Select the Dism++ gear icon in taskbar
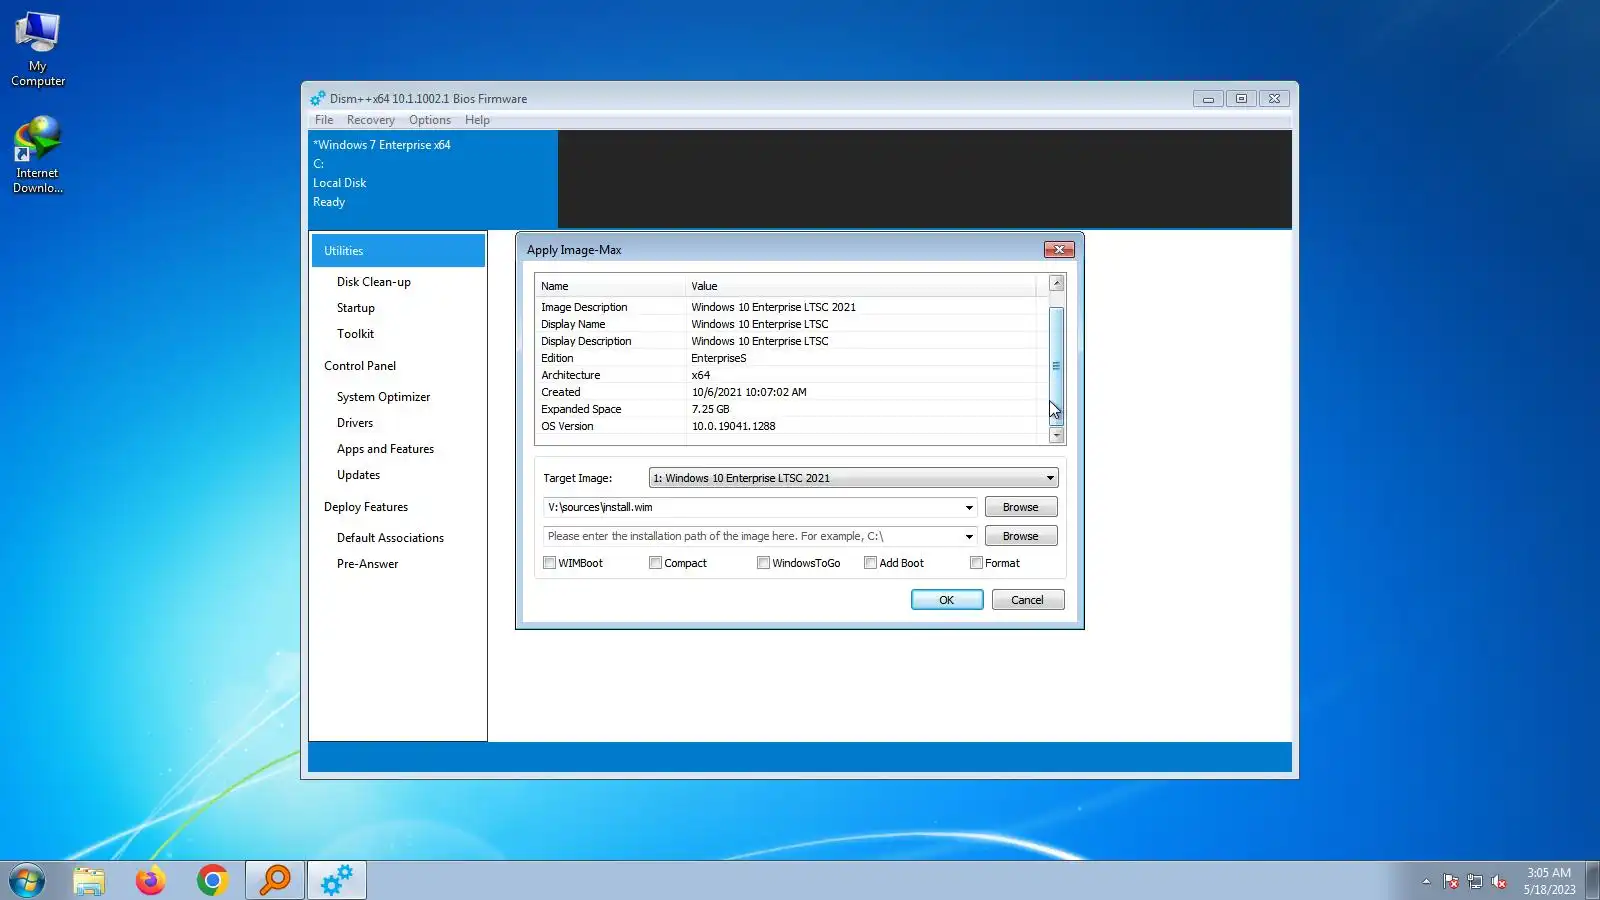1600x900 pixels. click(337, 880)
